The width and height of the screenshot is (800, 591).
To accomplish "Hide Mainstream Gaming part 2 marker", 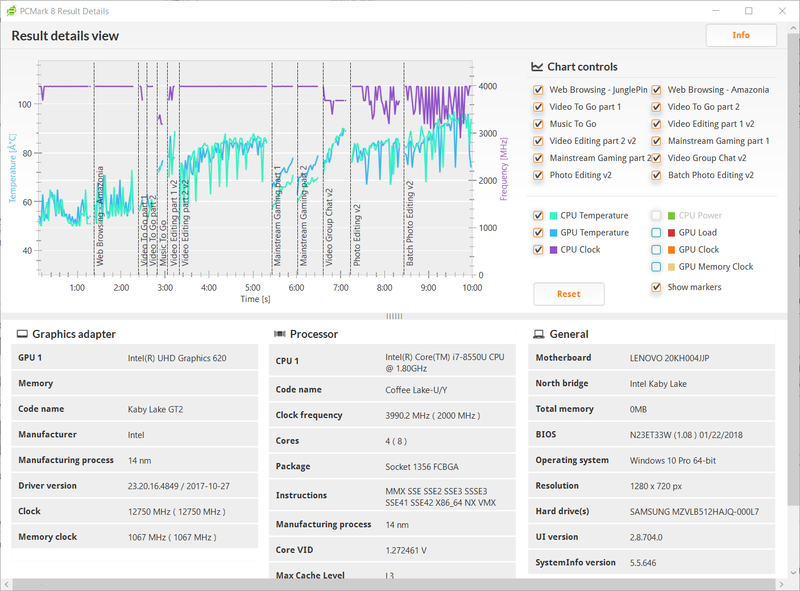I will point(538,158).
